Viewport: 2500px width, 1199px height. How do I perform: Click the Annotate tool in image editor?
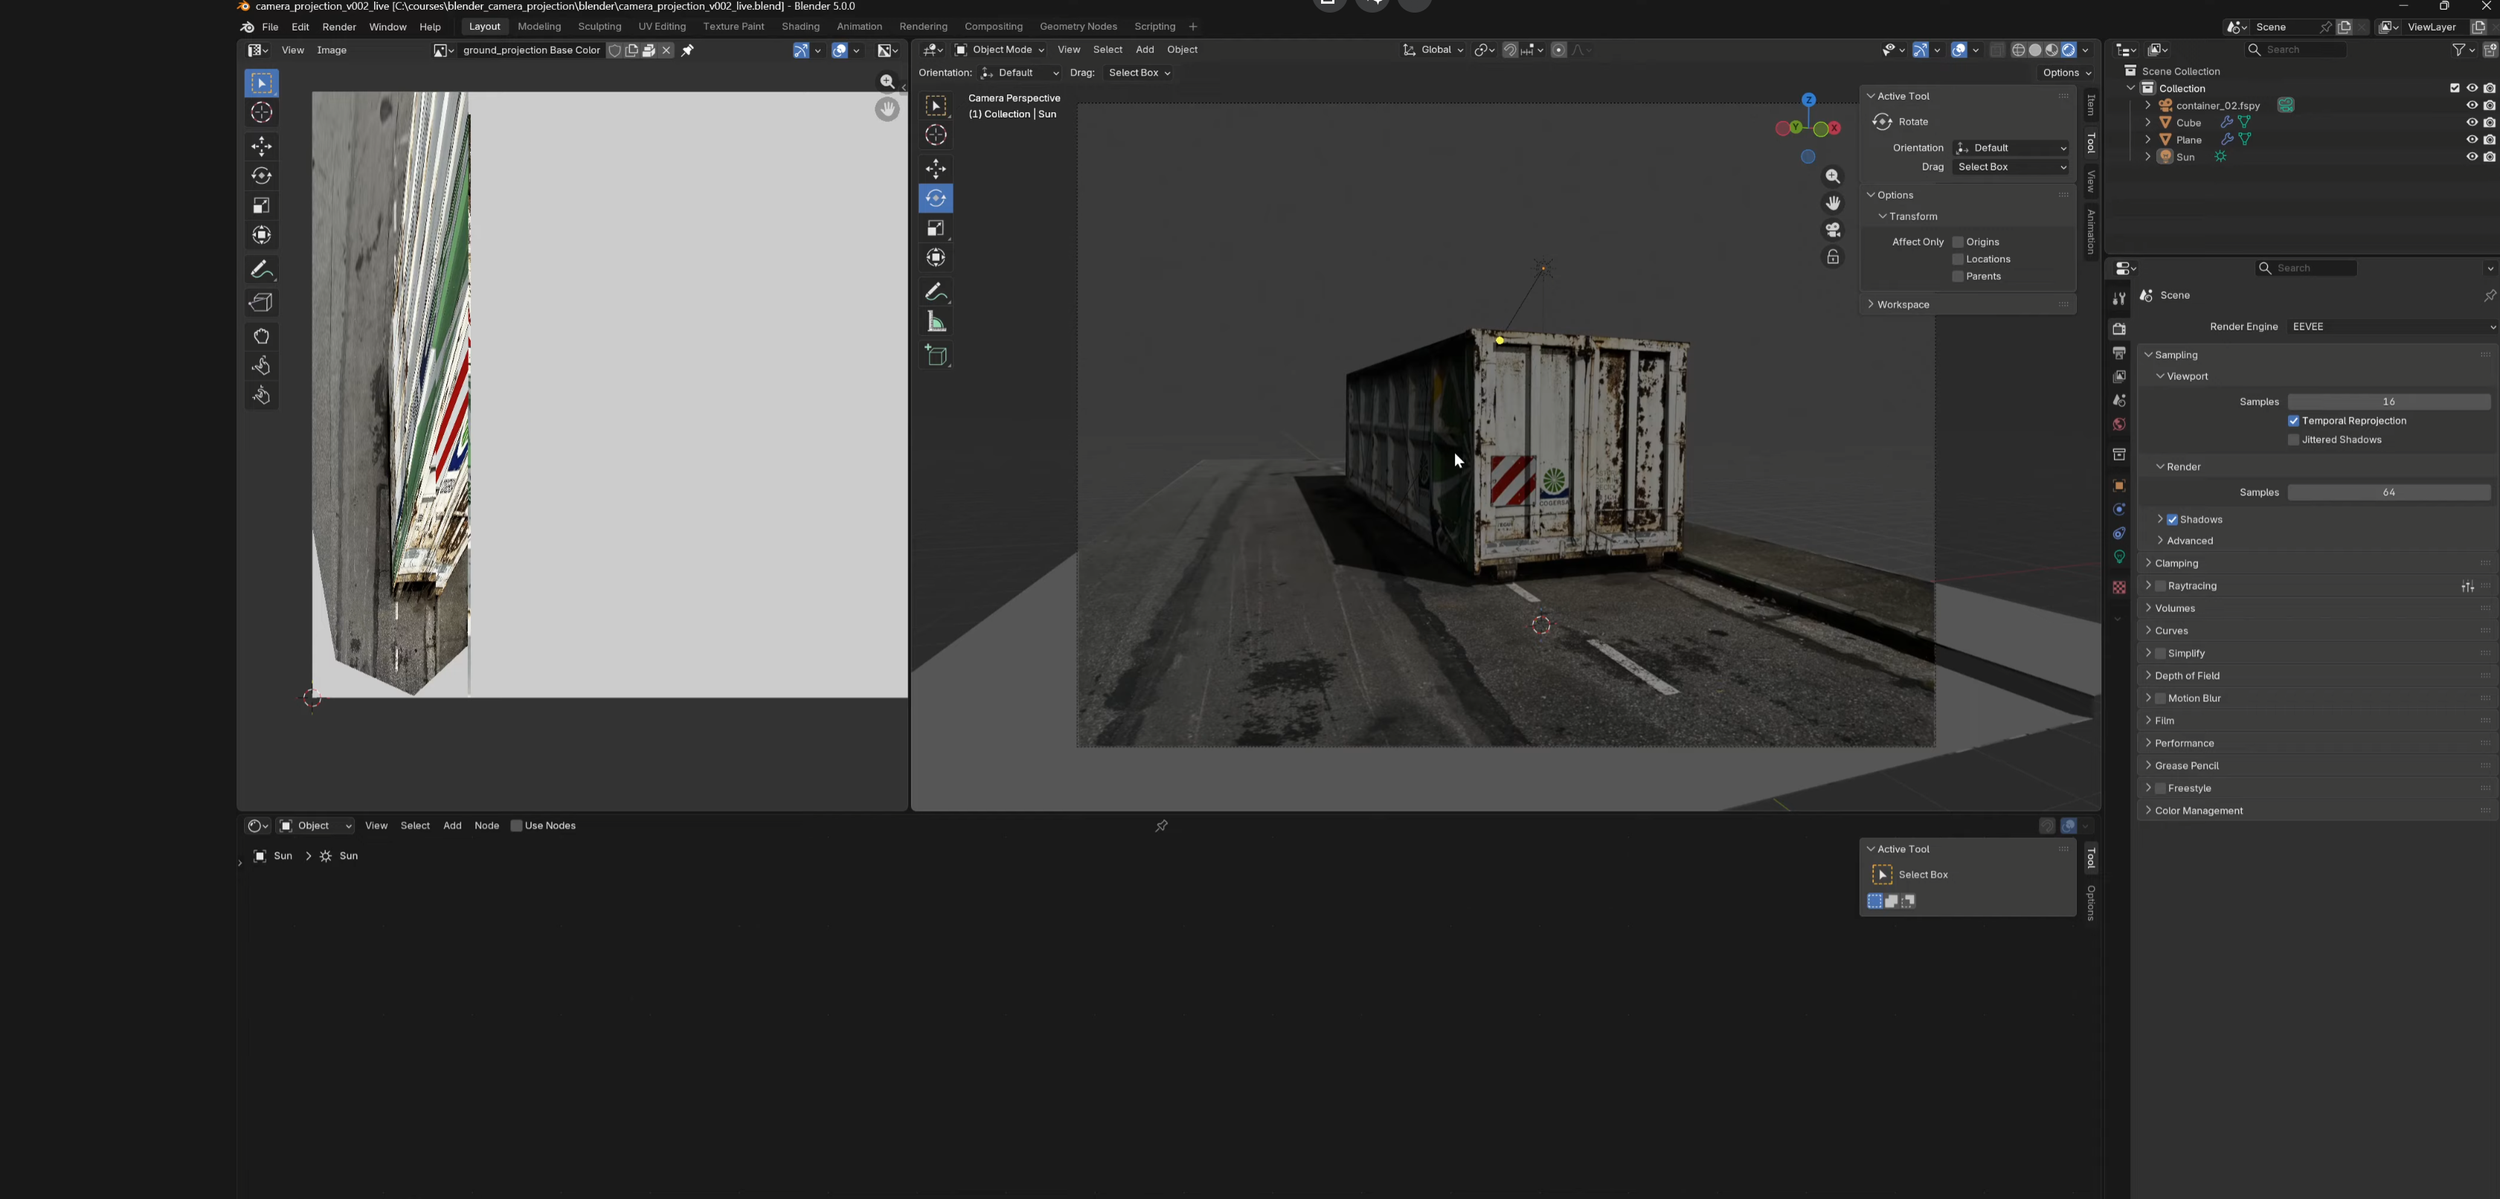point(262,270)
